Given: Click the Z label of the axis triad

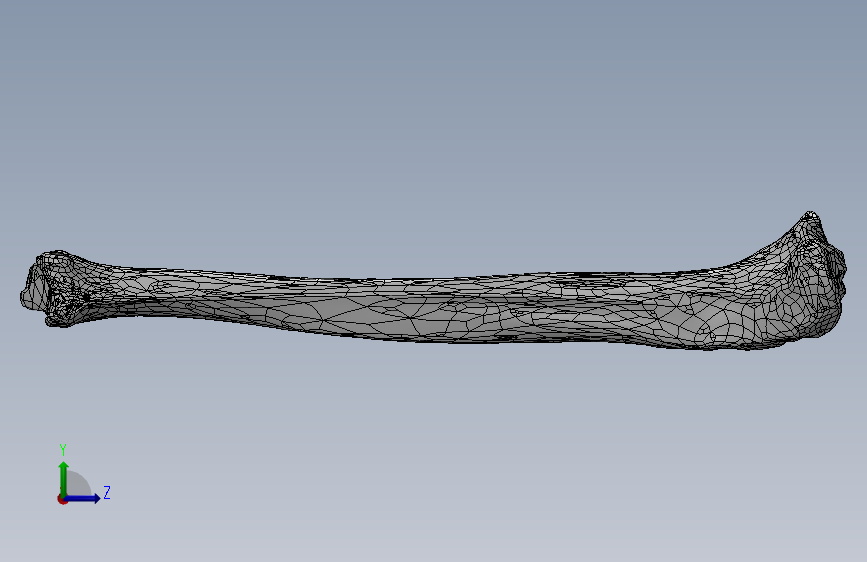Looking at the screenshot, I should click(107, 492).
